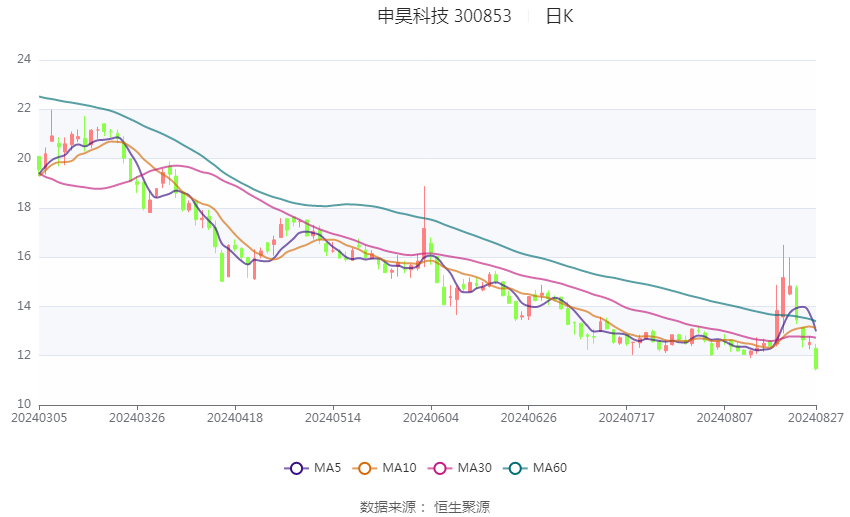Click the chart title 申昊科技 300853

click(x=445, y=16)
